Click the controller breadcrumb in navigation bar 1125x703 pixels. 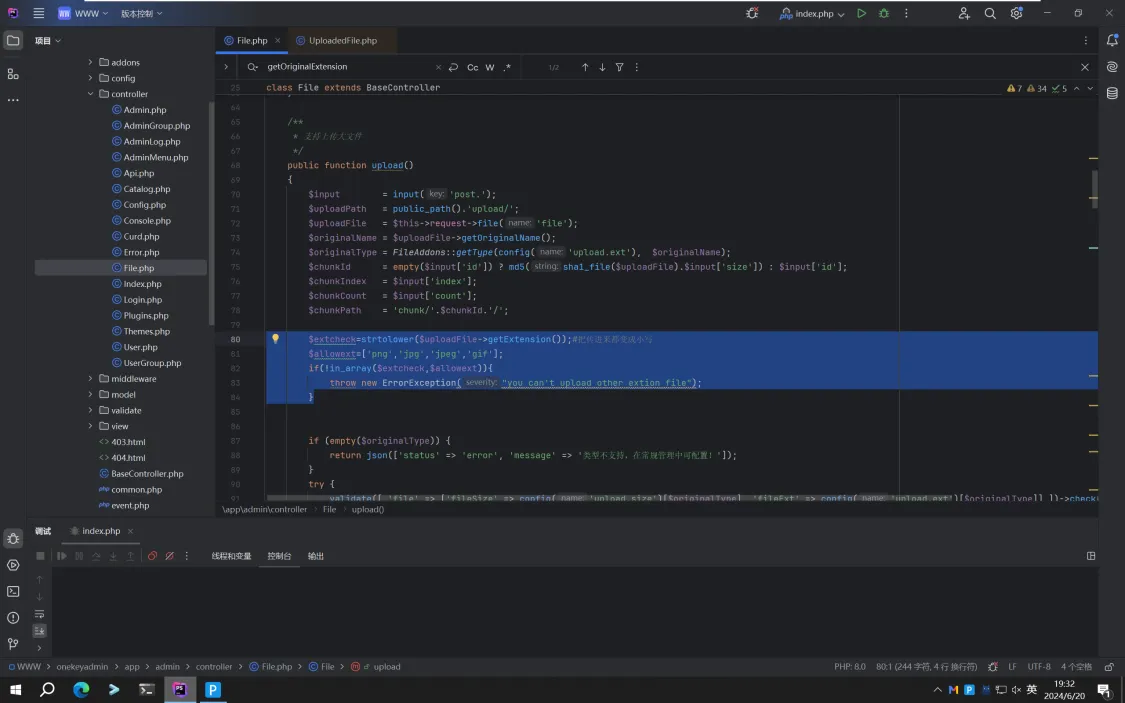point(214,666)
